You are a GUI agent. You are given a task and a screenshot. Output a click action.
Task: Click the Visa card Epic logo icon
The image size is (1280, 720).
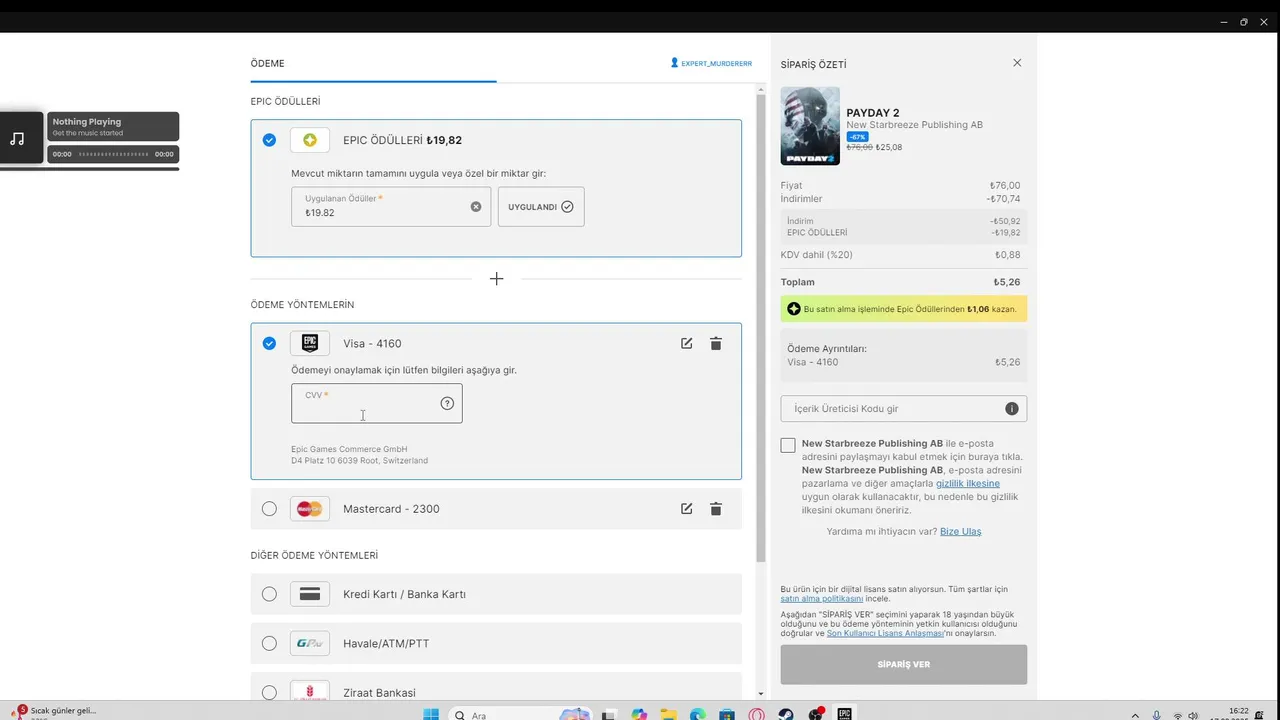point(310,343)
